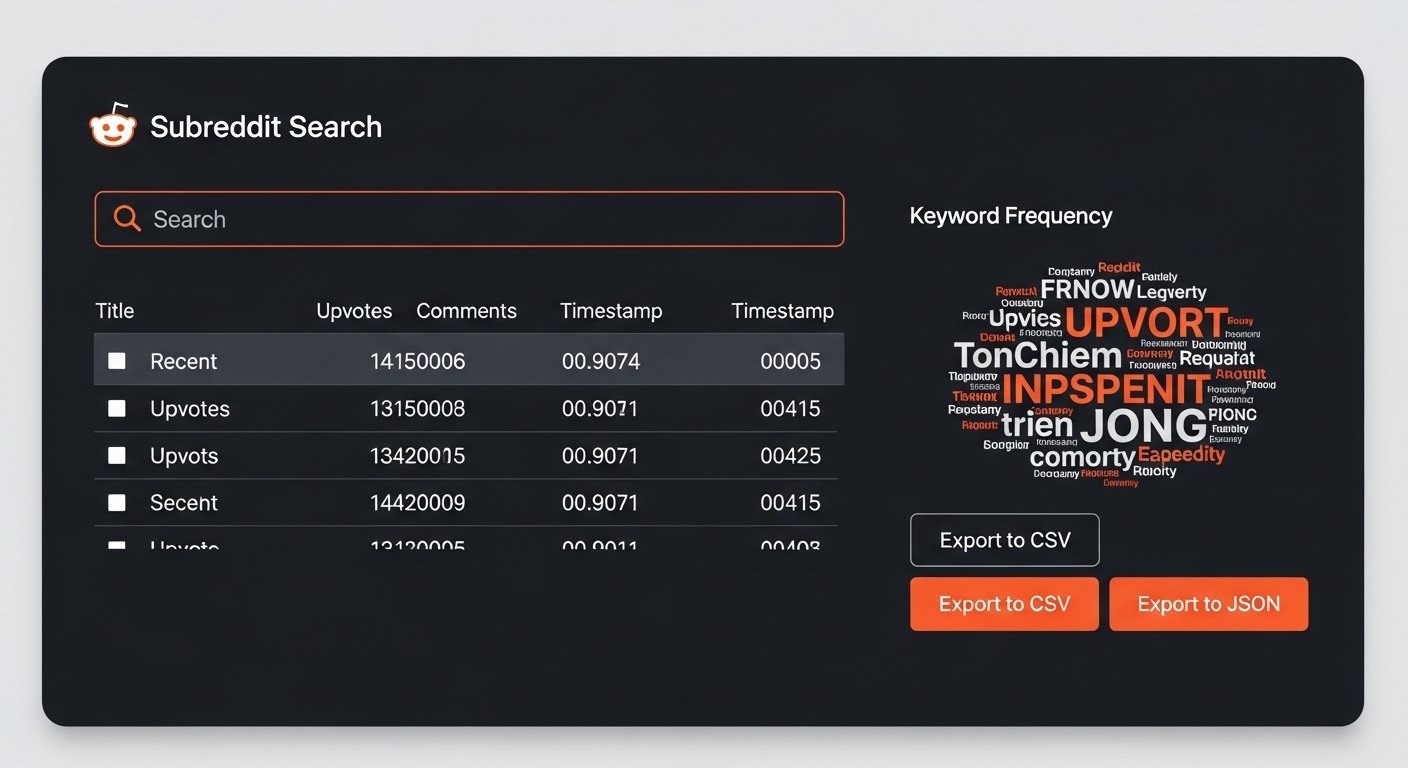This screenshot has height=768, width=1408.
Task: Click the Reddit mascot logo icon
Action: point(112,125)
